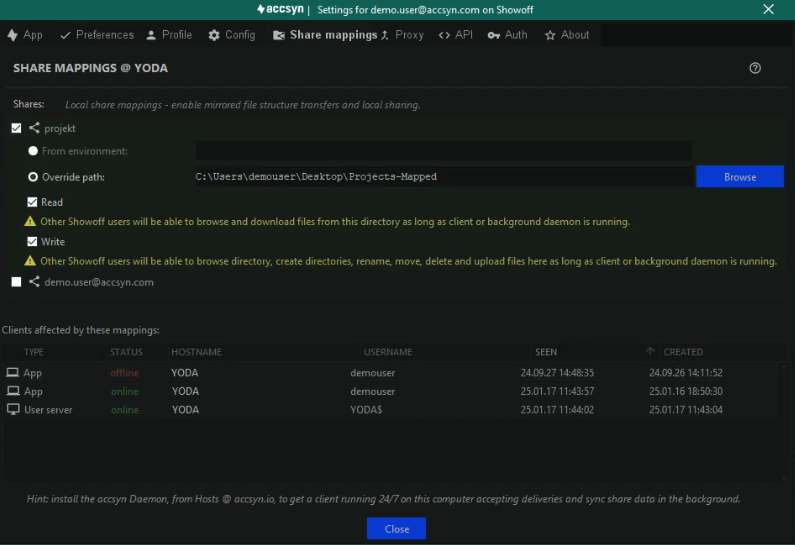The image size is (795, 545).
Task: Click the scrollbar down arrow of clients table
Action: (784, 478)
